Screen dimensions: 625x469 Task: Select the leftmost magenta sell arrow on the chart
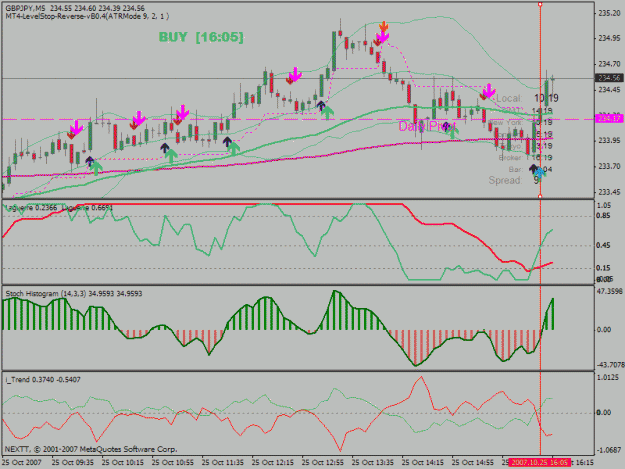[76, 128]
